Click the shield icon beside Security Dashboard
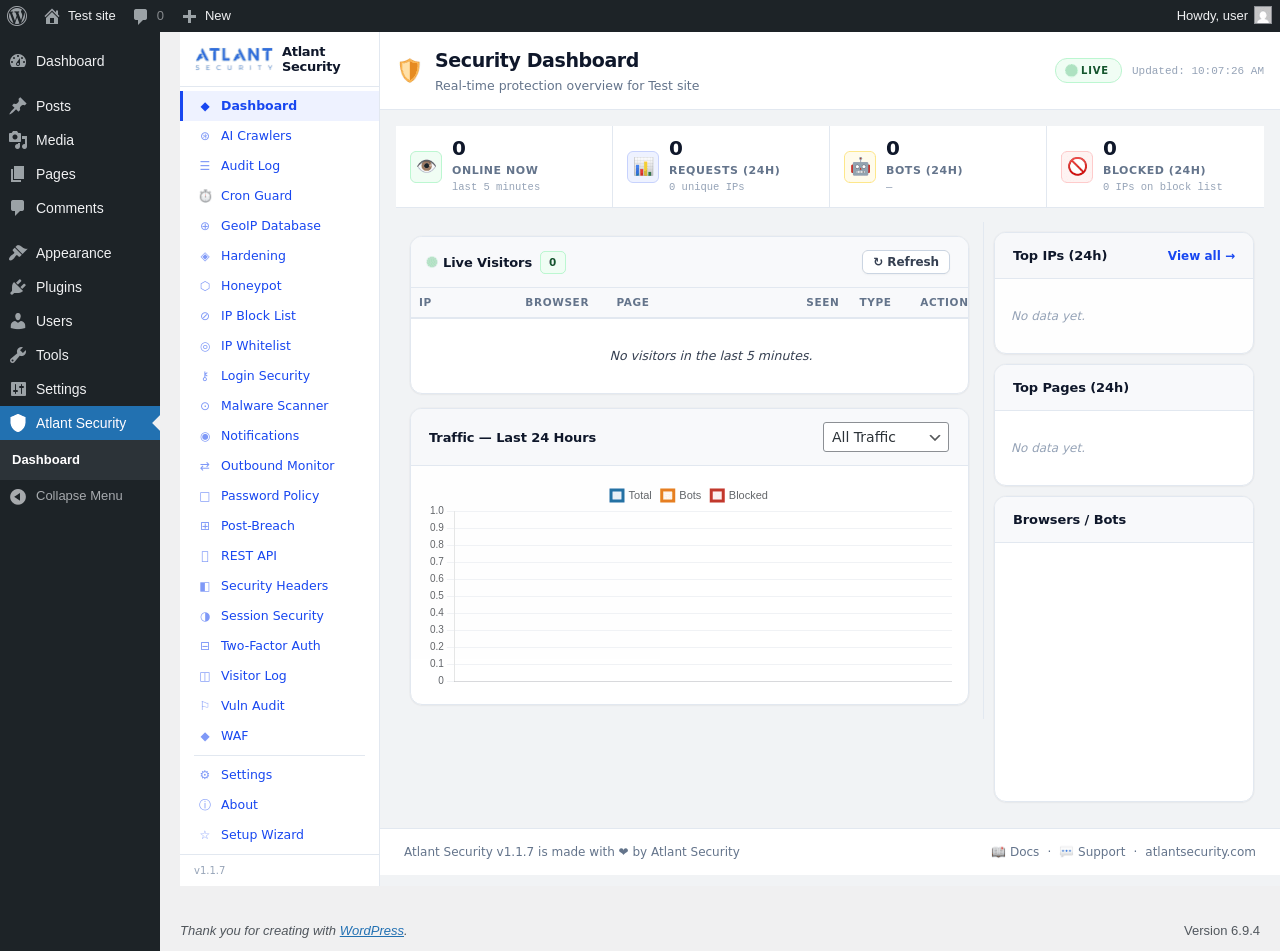Screen dimensions: 1280x951 (x=410, y=70)
